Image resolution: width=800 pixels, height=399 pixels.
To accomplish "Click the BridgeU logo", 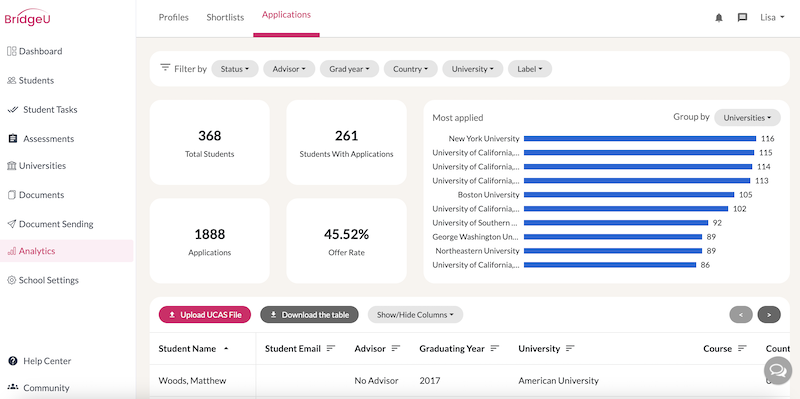I will point(28,17).
